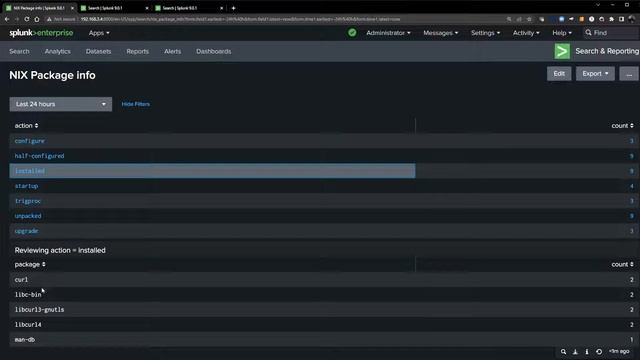The height and width of the screenshot is (360, 640).
Task: Click the Edit dashboard button
Action: pyautogui.click(x=559, y=73)
